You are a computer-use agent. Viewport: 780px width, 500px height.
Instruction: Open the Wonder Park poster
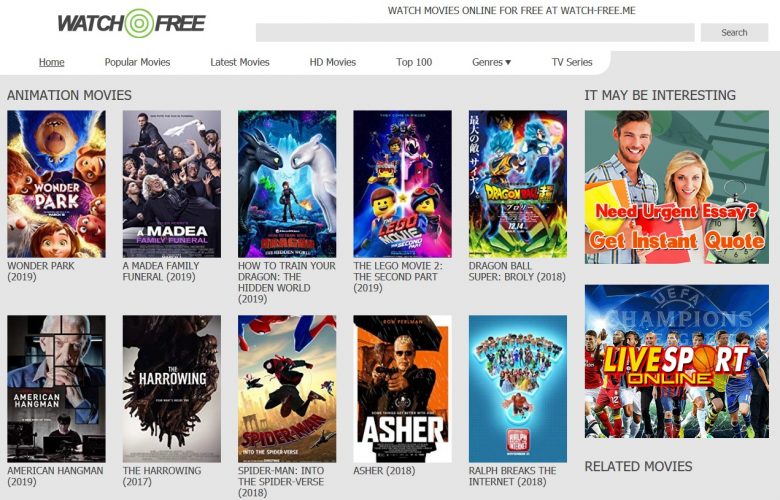[56, 184]
